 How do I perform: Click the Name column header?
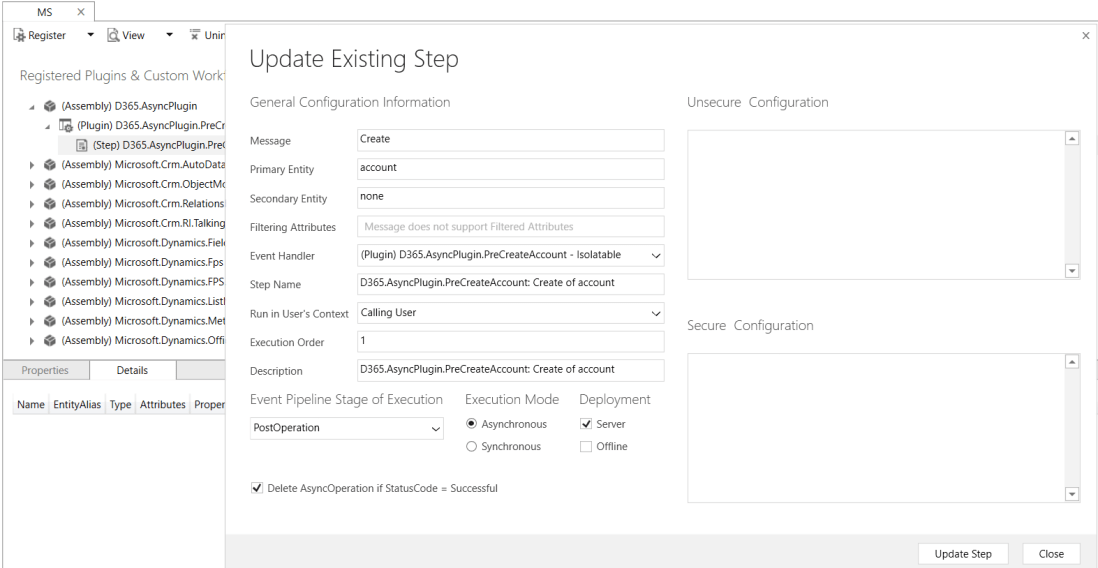(x=31, y=404)
